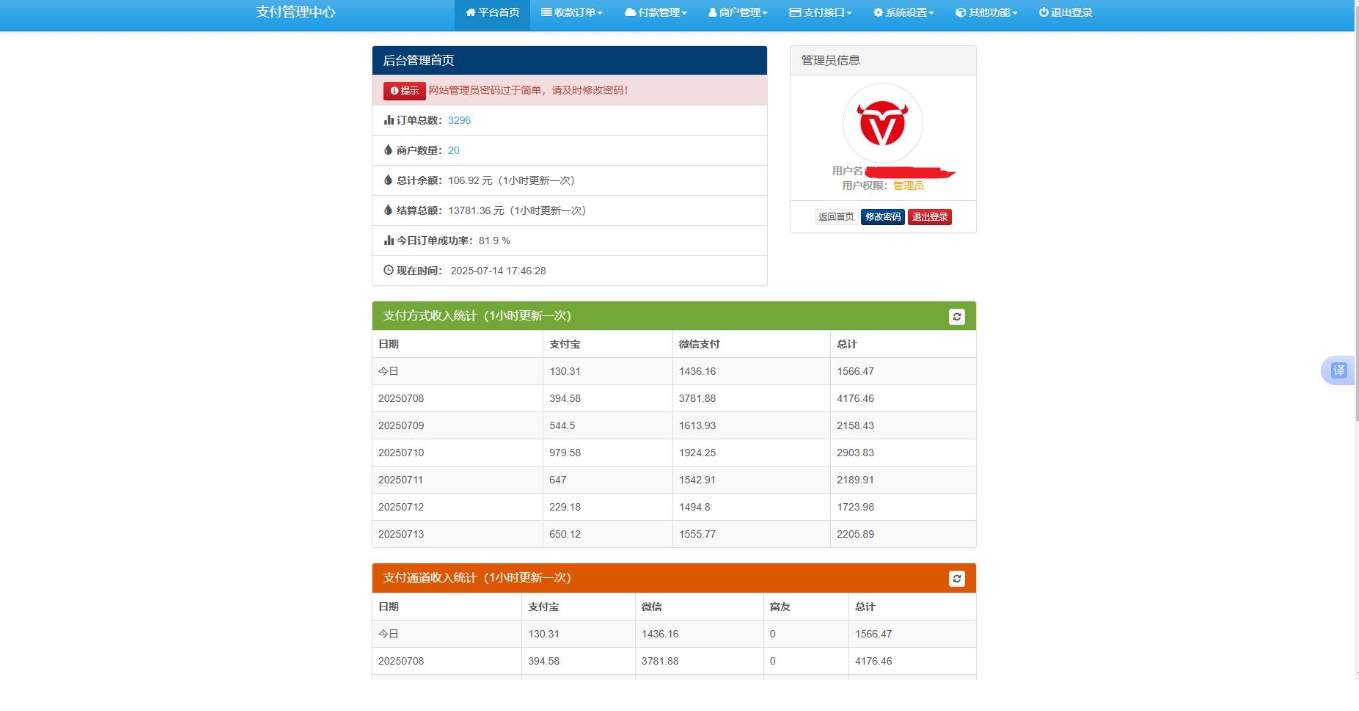Expand the 收款订单 dropdown menu

coord(572,13)
